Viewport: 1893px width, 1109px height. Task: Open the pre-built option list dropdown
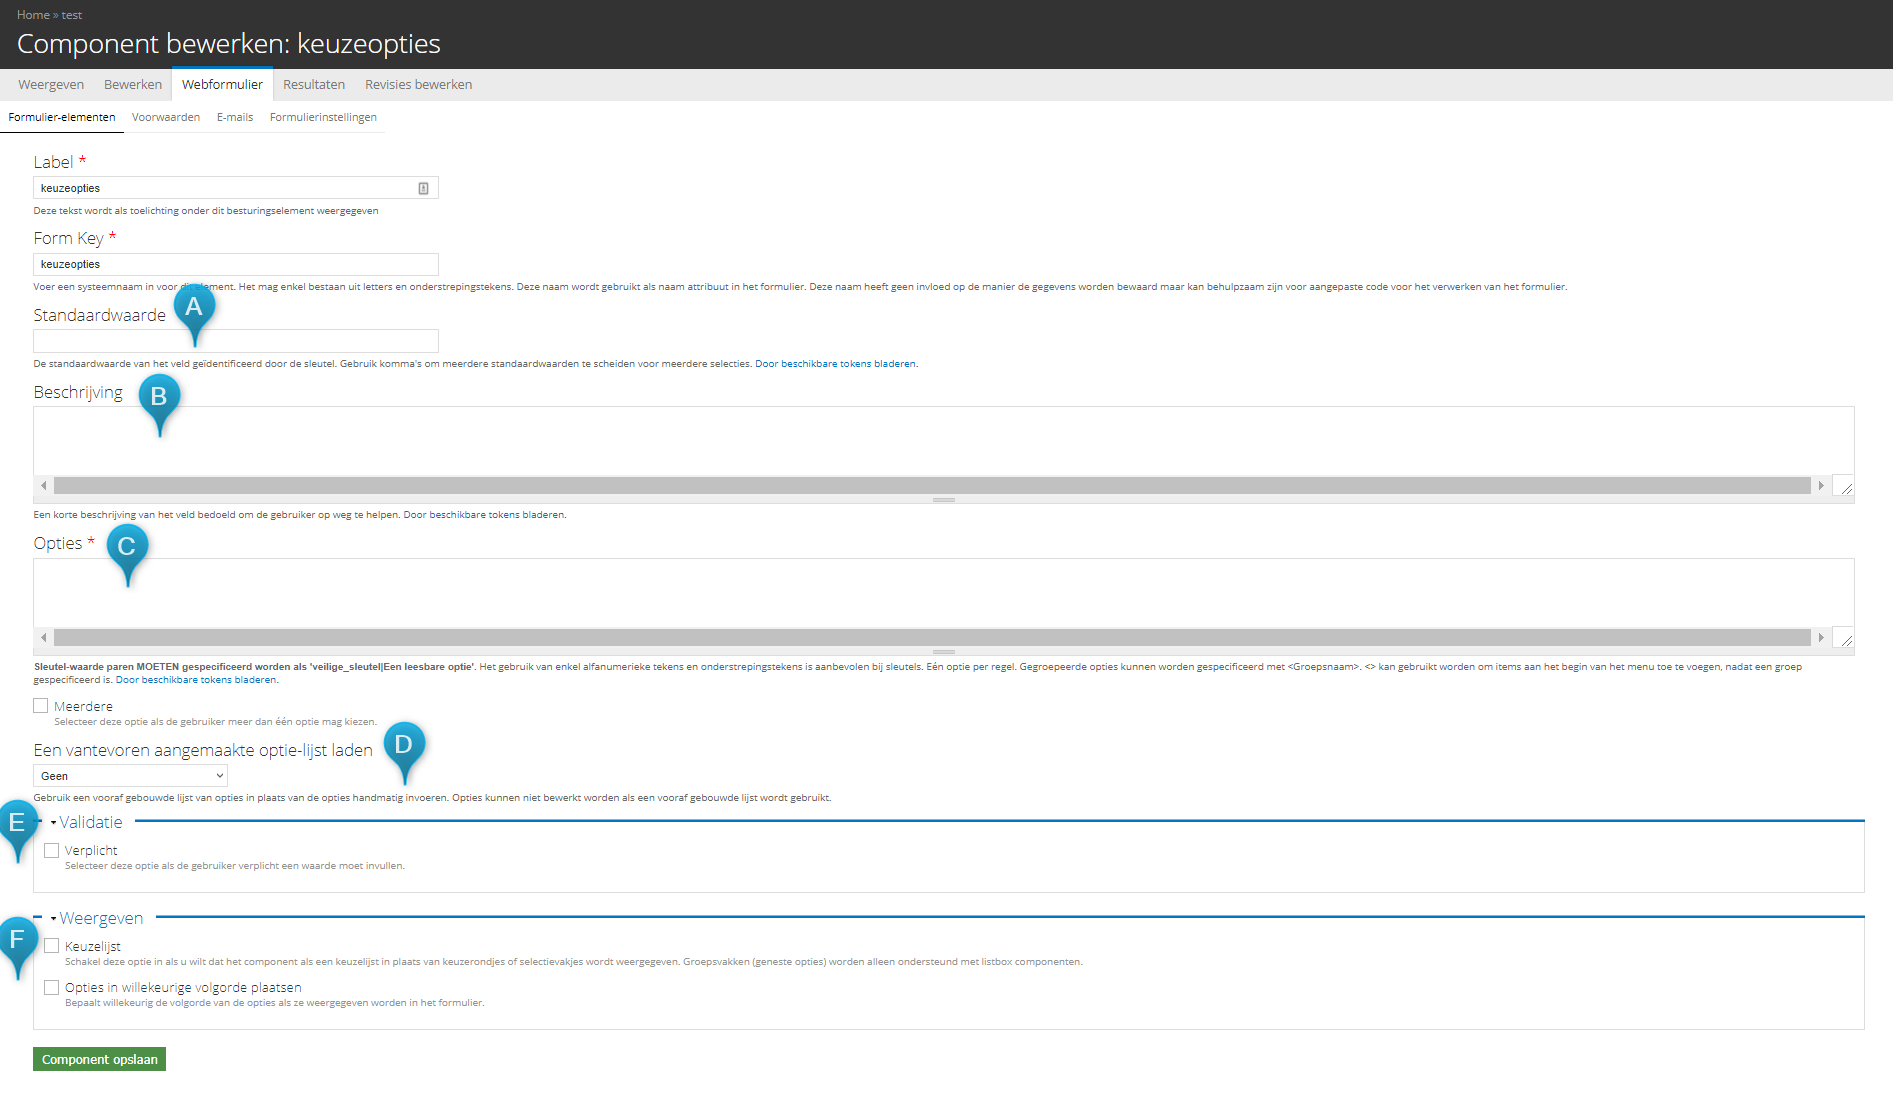131,776
